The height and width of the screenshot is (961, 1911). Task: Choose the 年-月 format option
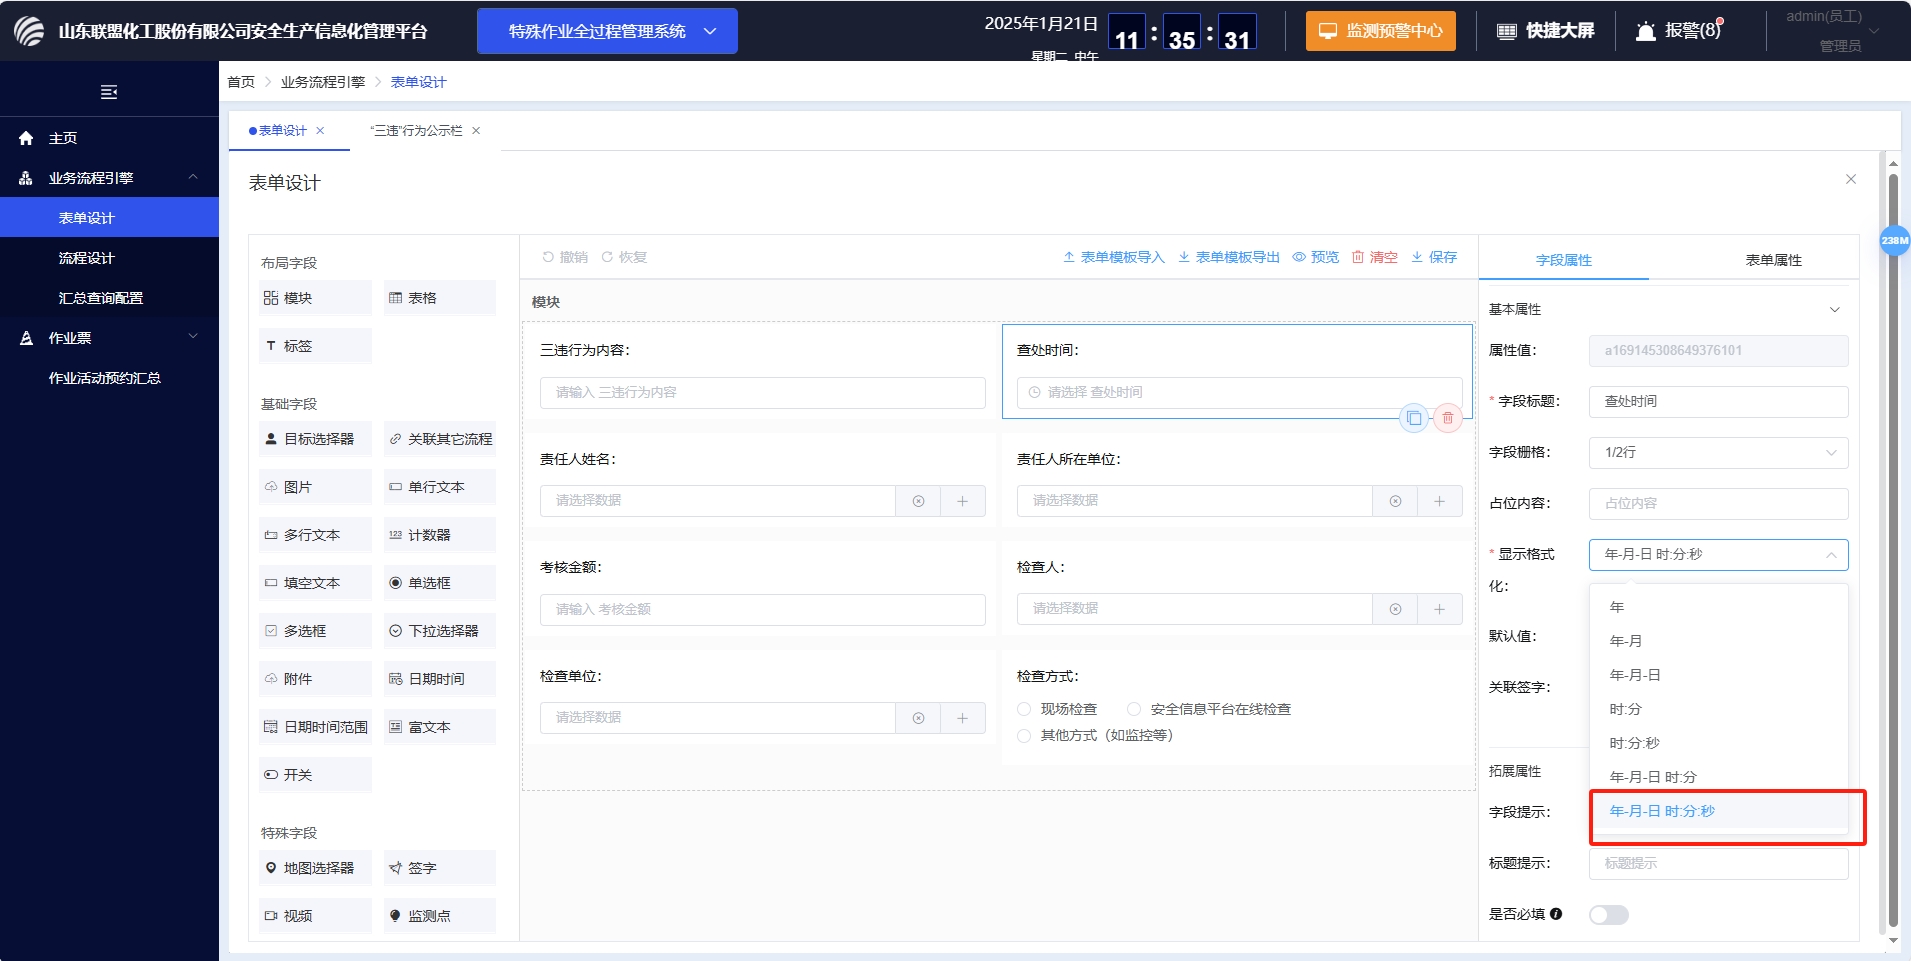tap(1718, 641)
